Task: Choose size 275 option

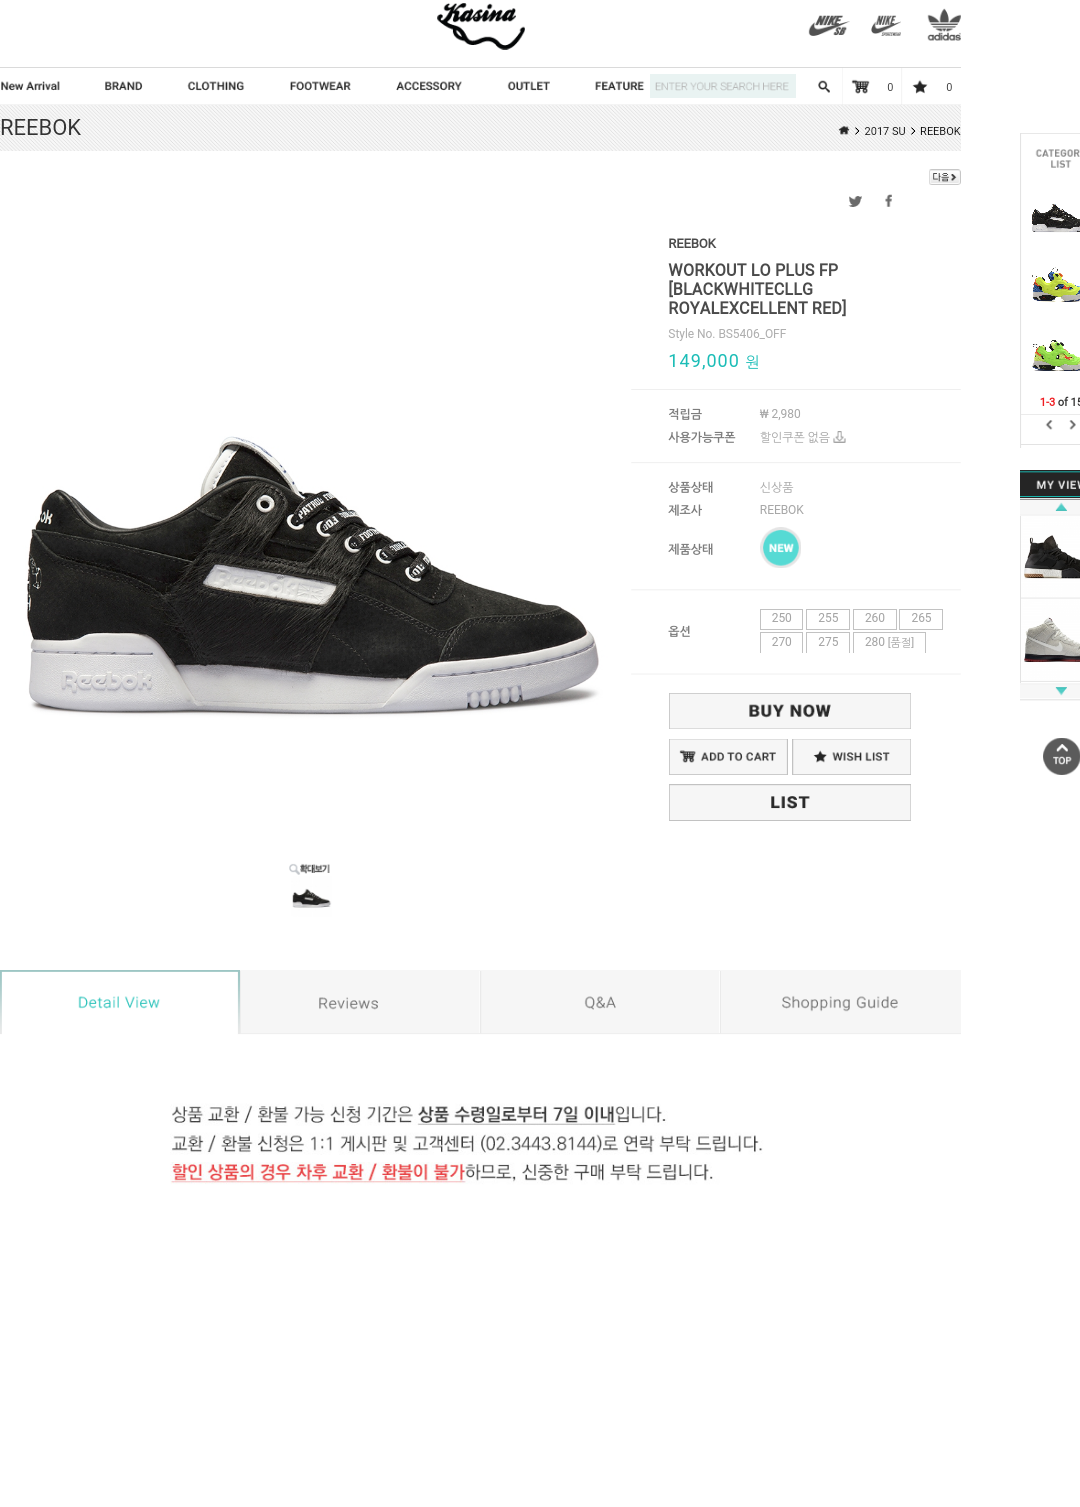Action: [x=828, y=642]
